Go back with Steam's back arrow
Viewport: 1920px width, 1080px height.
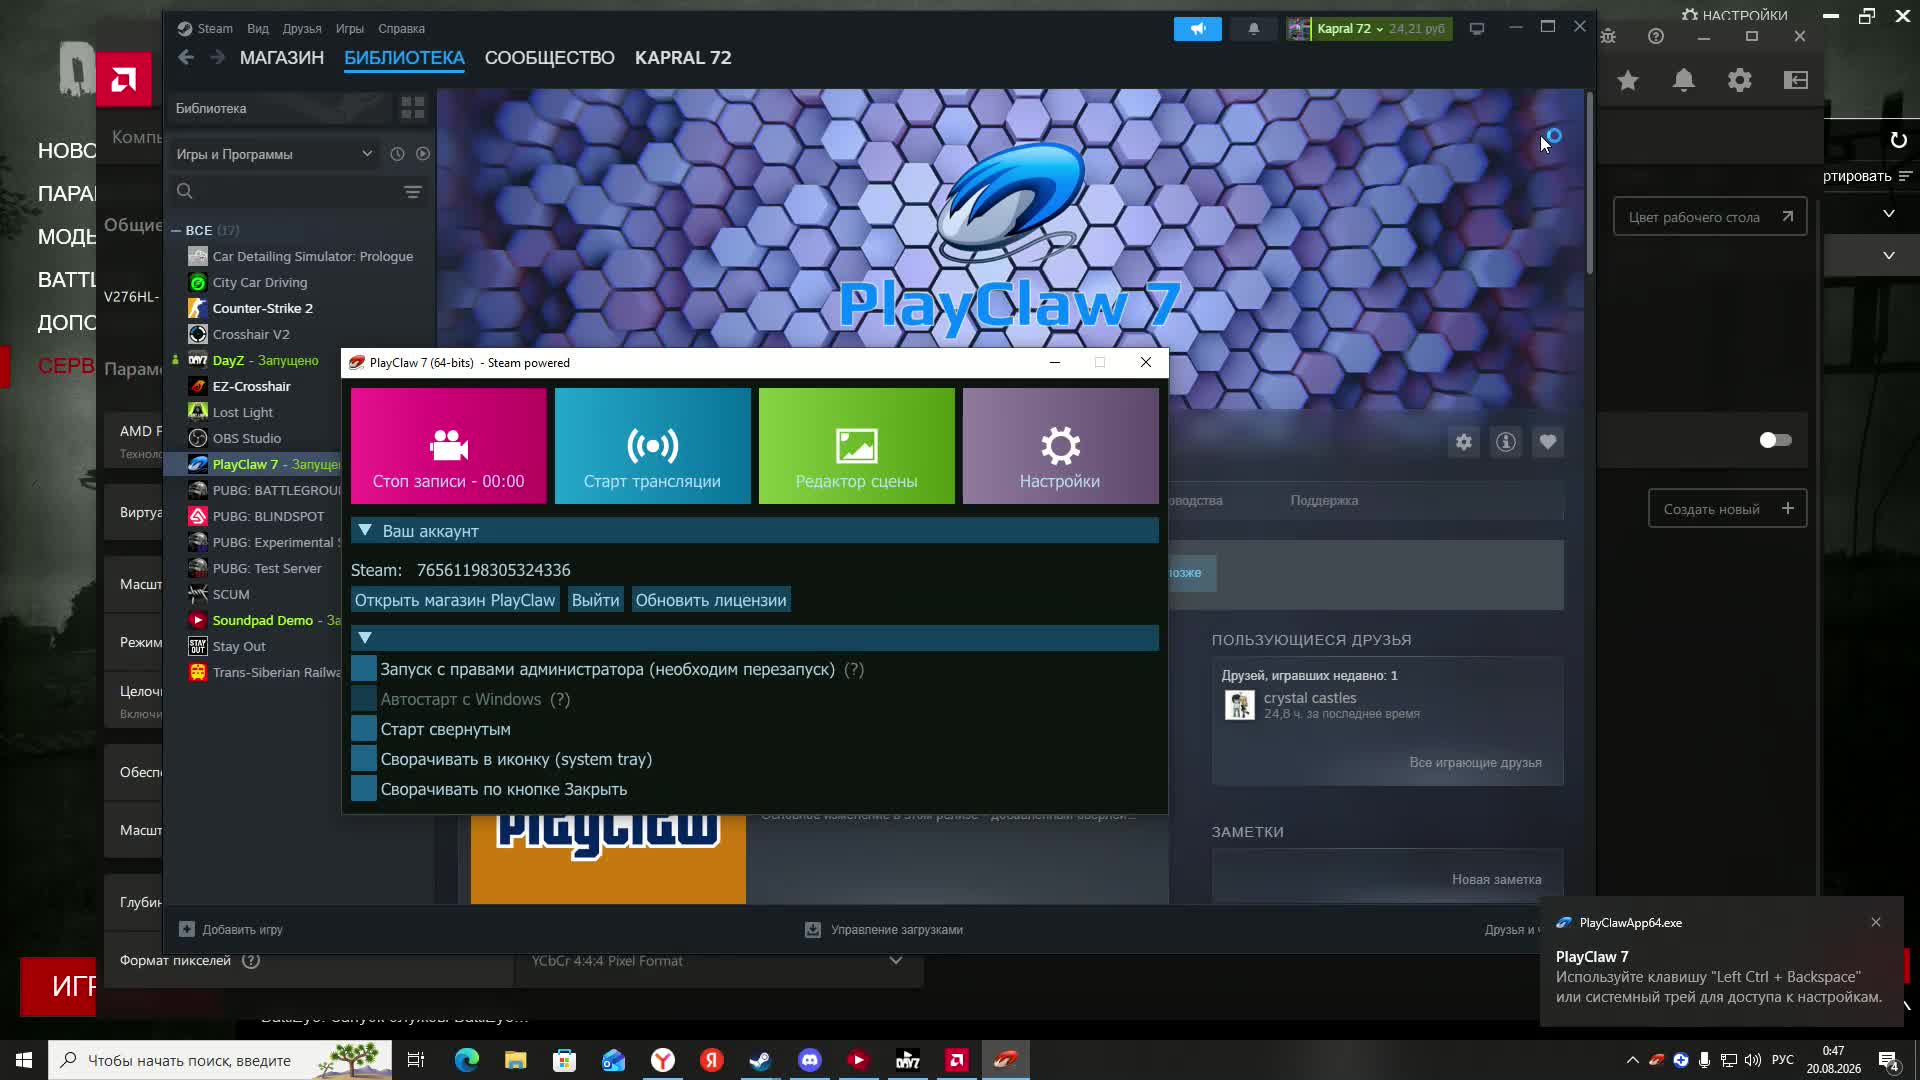(x=186, y=58)
